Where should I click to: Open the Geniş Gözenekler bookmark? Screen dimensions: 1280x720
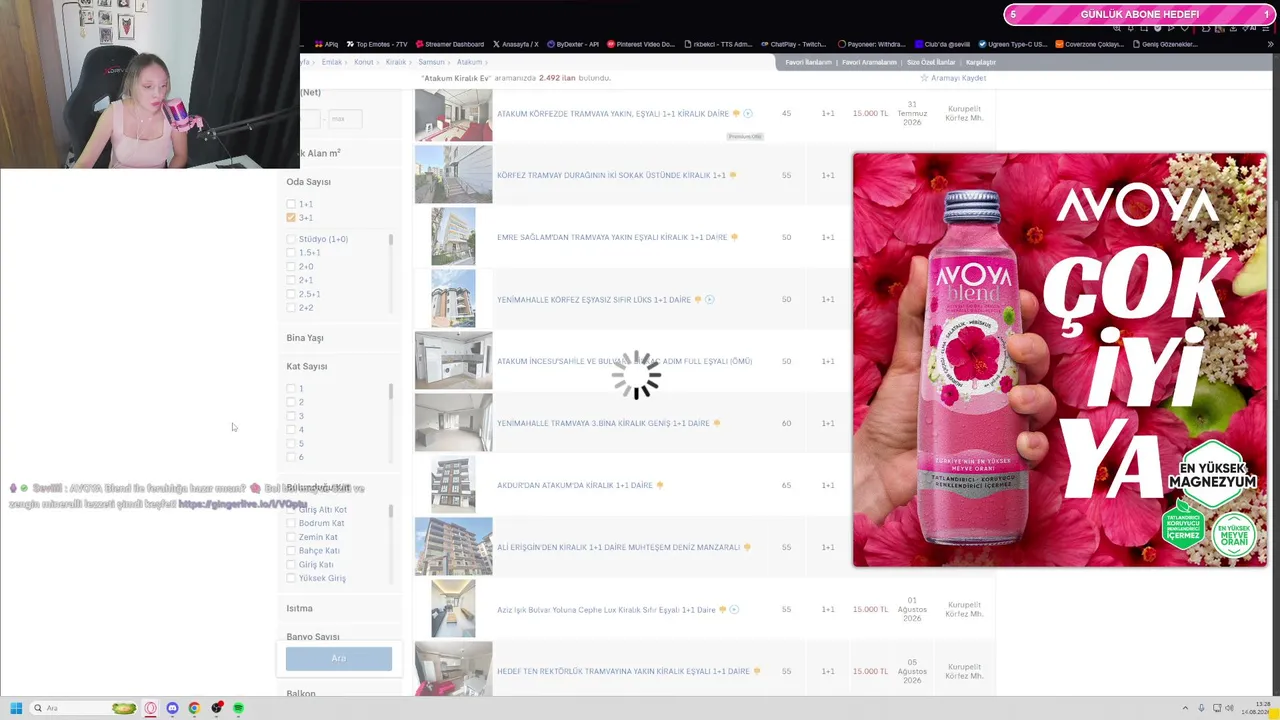coord(1165,44)
